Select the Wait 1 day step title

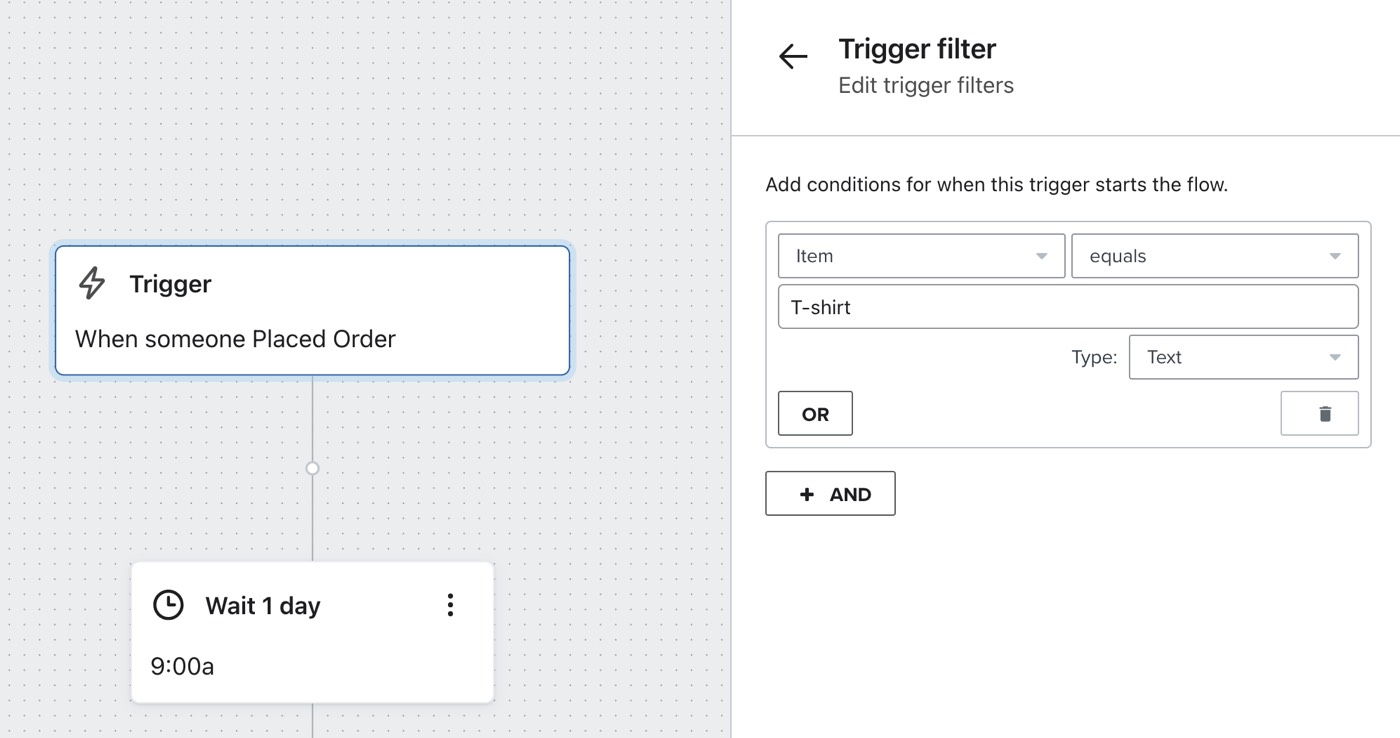click(262, 606)
